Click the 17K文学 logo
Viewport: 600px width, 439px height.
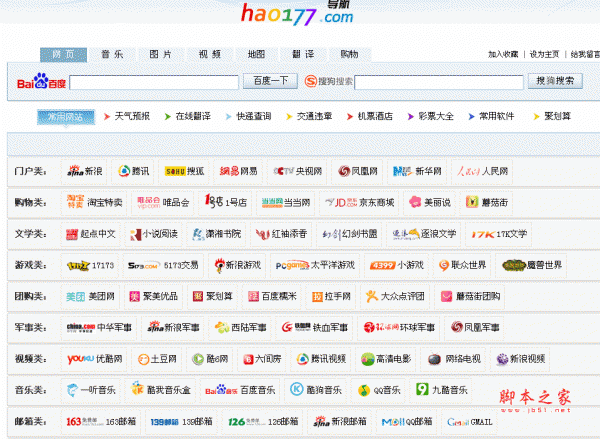pos(483,234)
